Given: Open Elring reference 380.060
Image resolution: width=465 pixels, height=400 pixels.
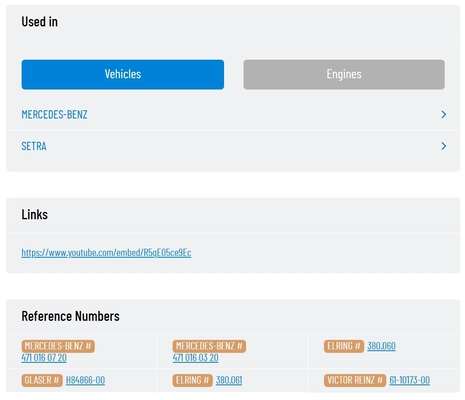Looking at the screenshot, I should [381, 346].
